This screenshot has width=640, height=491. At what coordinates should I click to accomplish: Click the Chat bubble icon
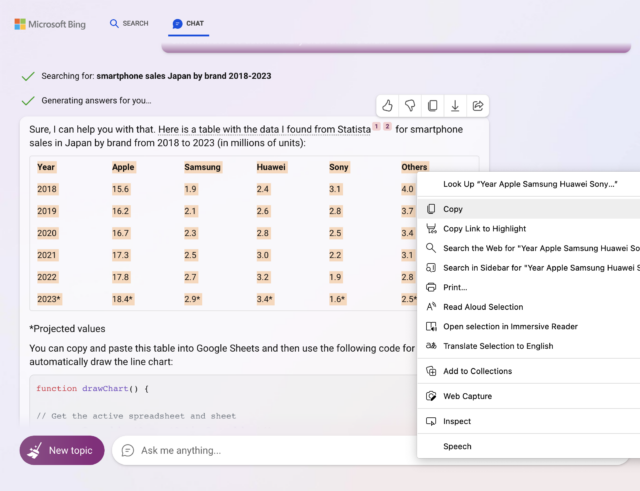pos(177,24)
